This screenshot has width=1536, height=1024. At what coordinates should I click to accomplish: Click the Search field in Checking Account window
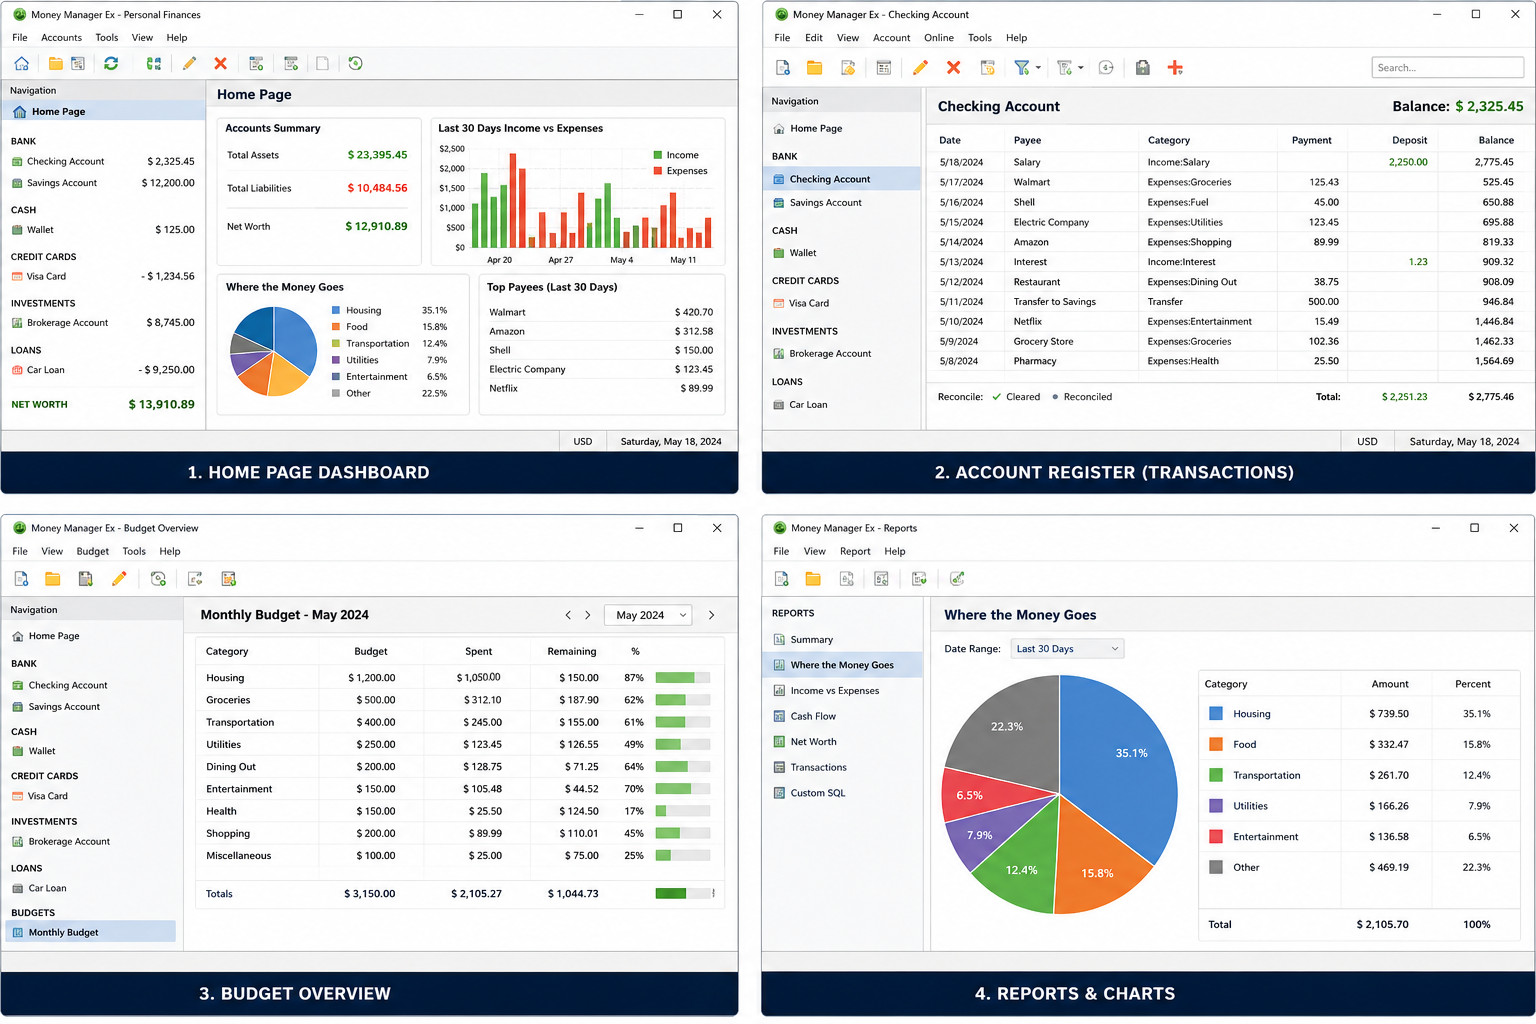[1447, 68]
